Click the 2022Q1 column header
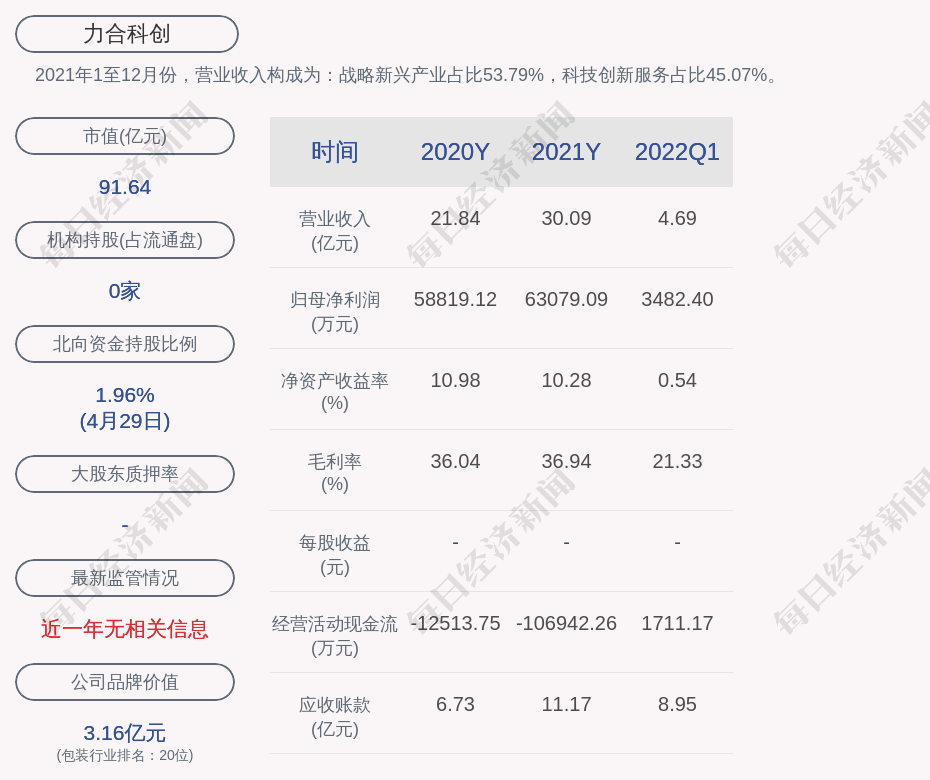The image size is (930, 780). click(677, 152)
